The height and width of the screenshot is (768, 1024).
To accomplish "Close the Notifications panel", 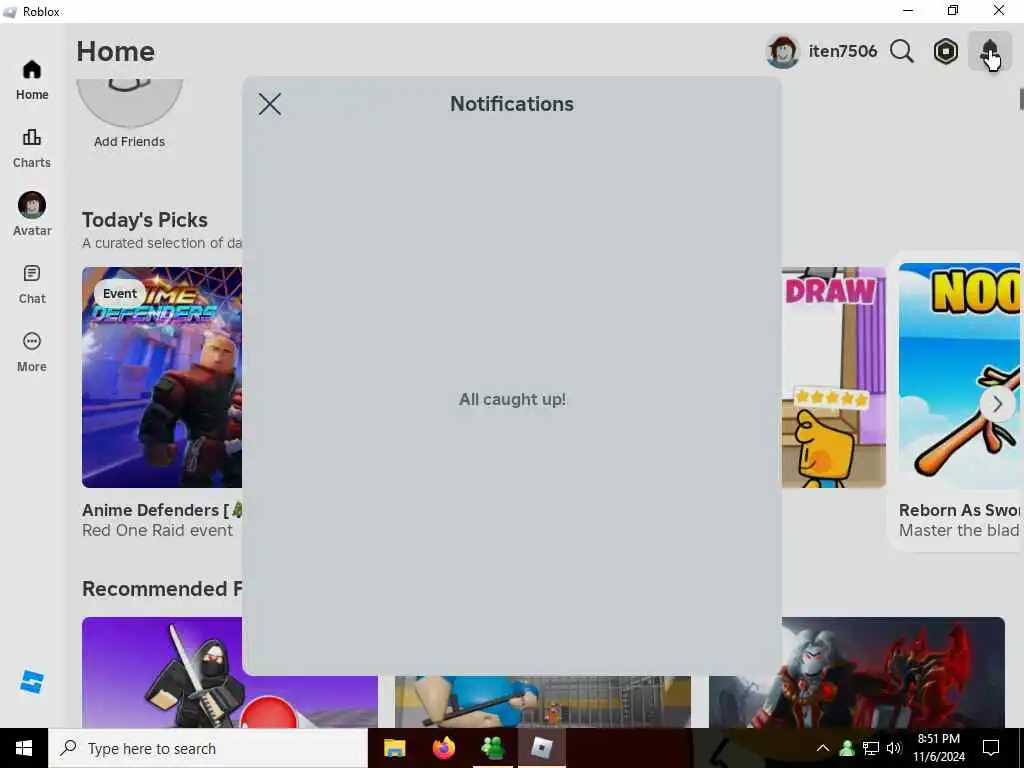I will coord(269,104).
